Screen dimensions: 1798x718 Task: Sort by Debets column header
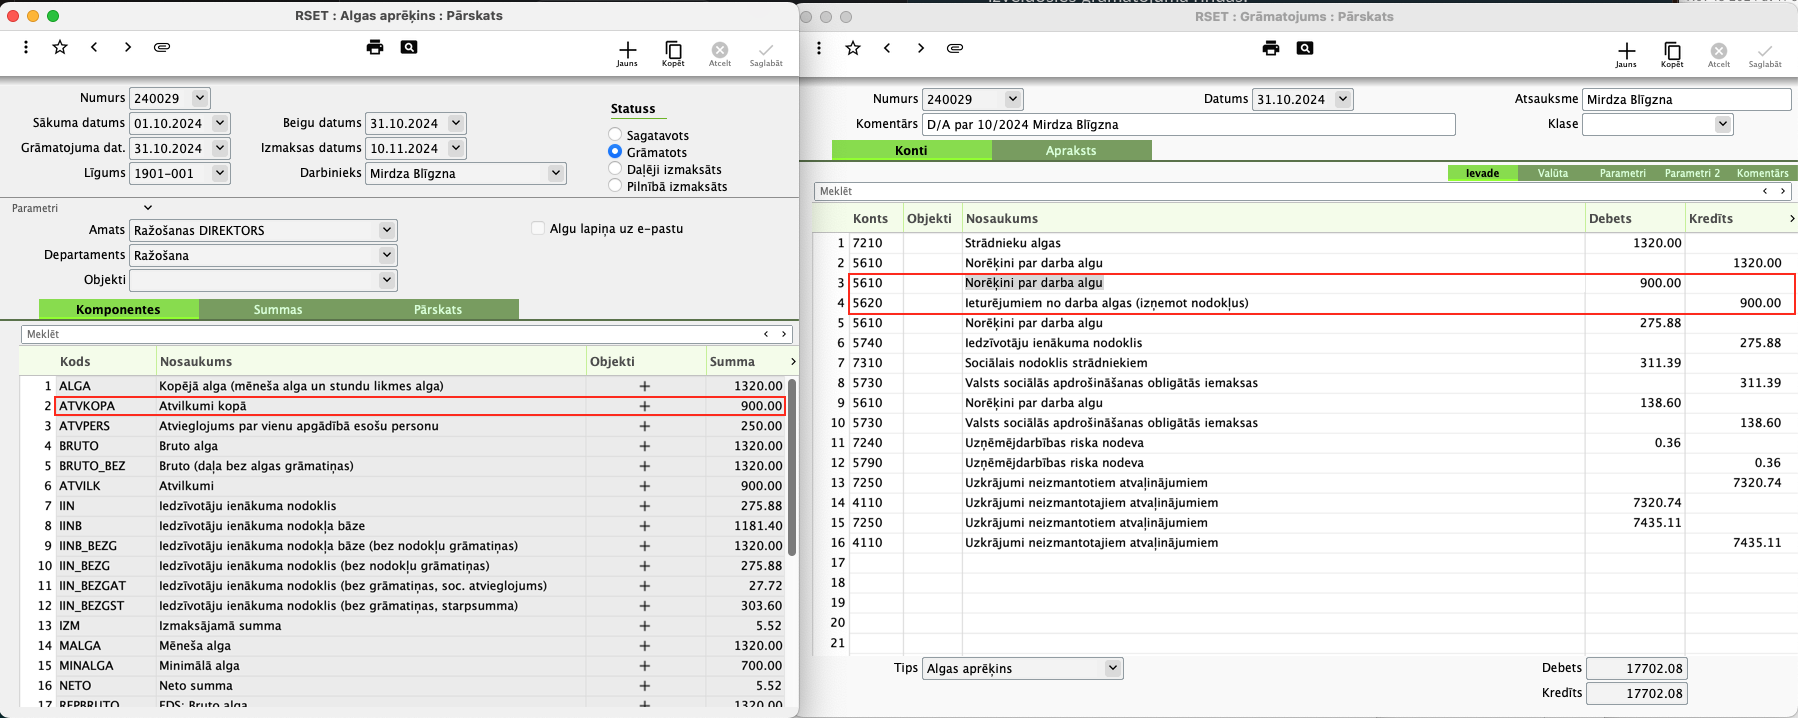tap(1610, 218)
